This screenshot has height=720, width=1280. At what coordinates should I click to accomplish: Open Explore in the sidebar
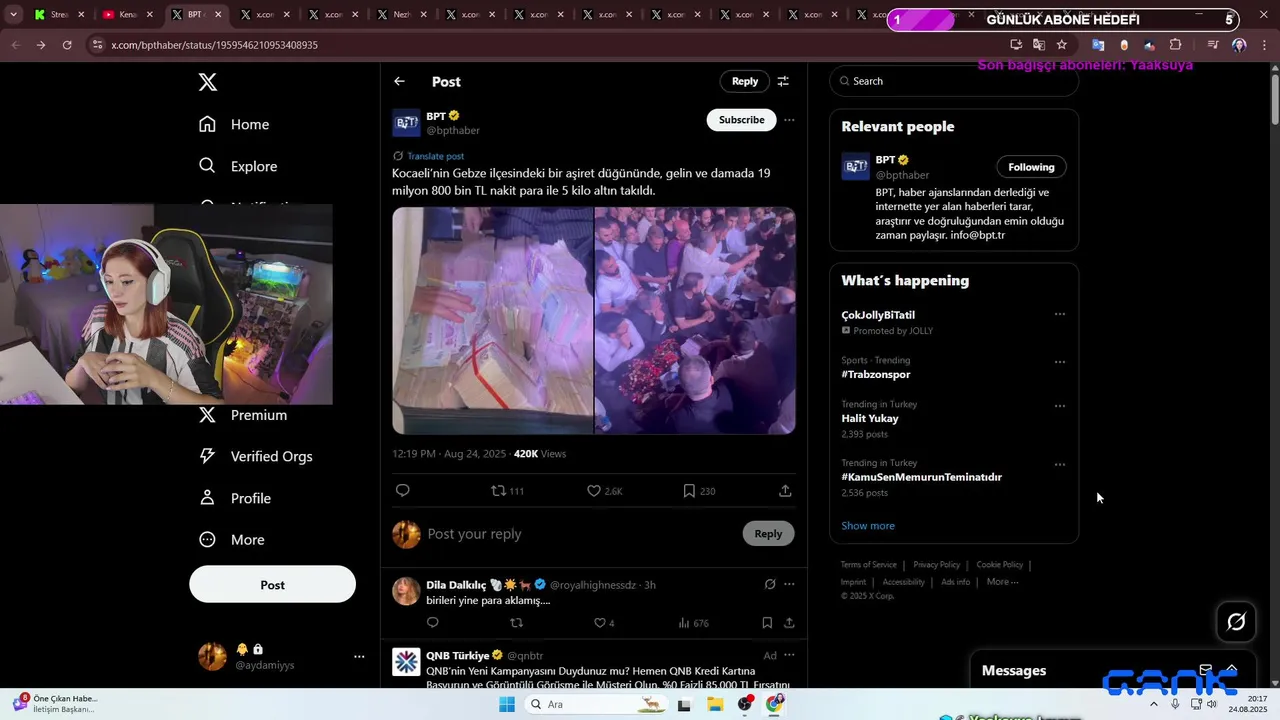[x=238, y=166]
